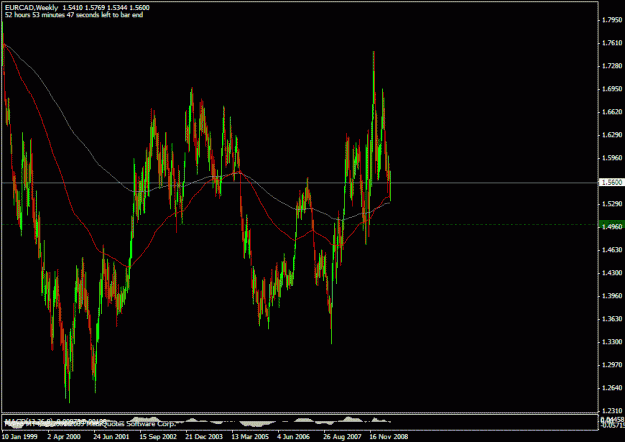Click the 4 Jun 2006 time axis label
Screen dimensions: 625x442
(294, 436)
